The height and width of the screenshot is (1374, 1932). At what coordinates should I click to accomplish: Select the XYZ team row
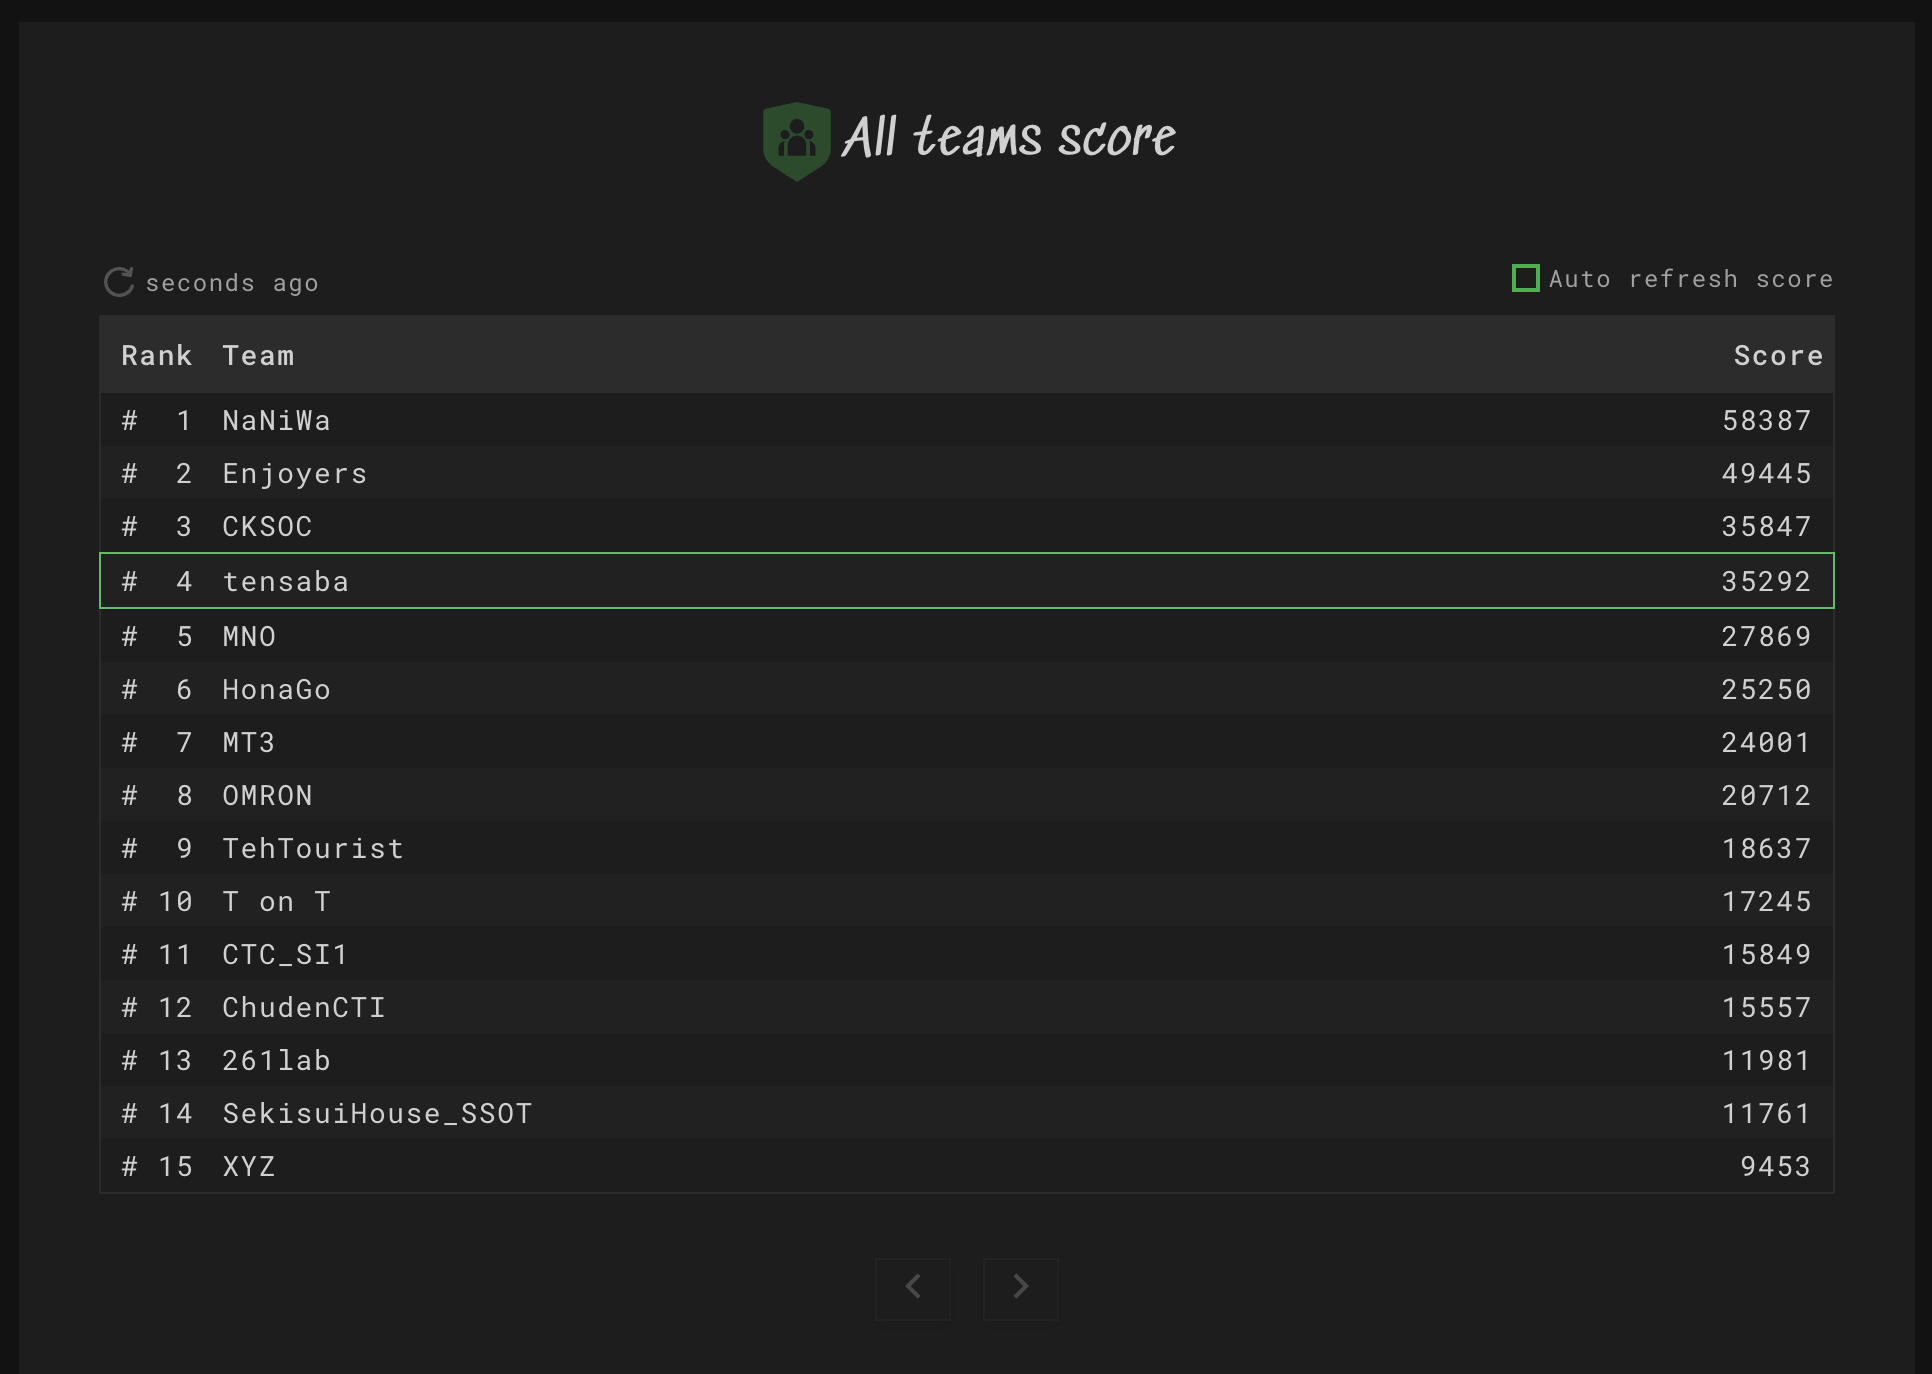coord(966,1167)
